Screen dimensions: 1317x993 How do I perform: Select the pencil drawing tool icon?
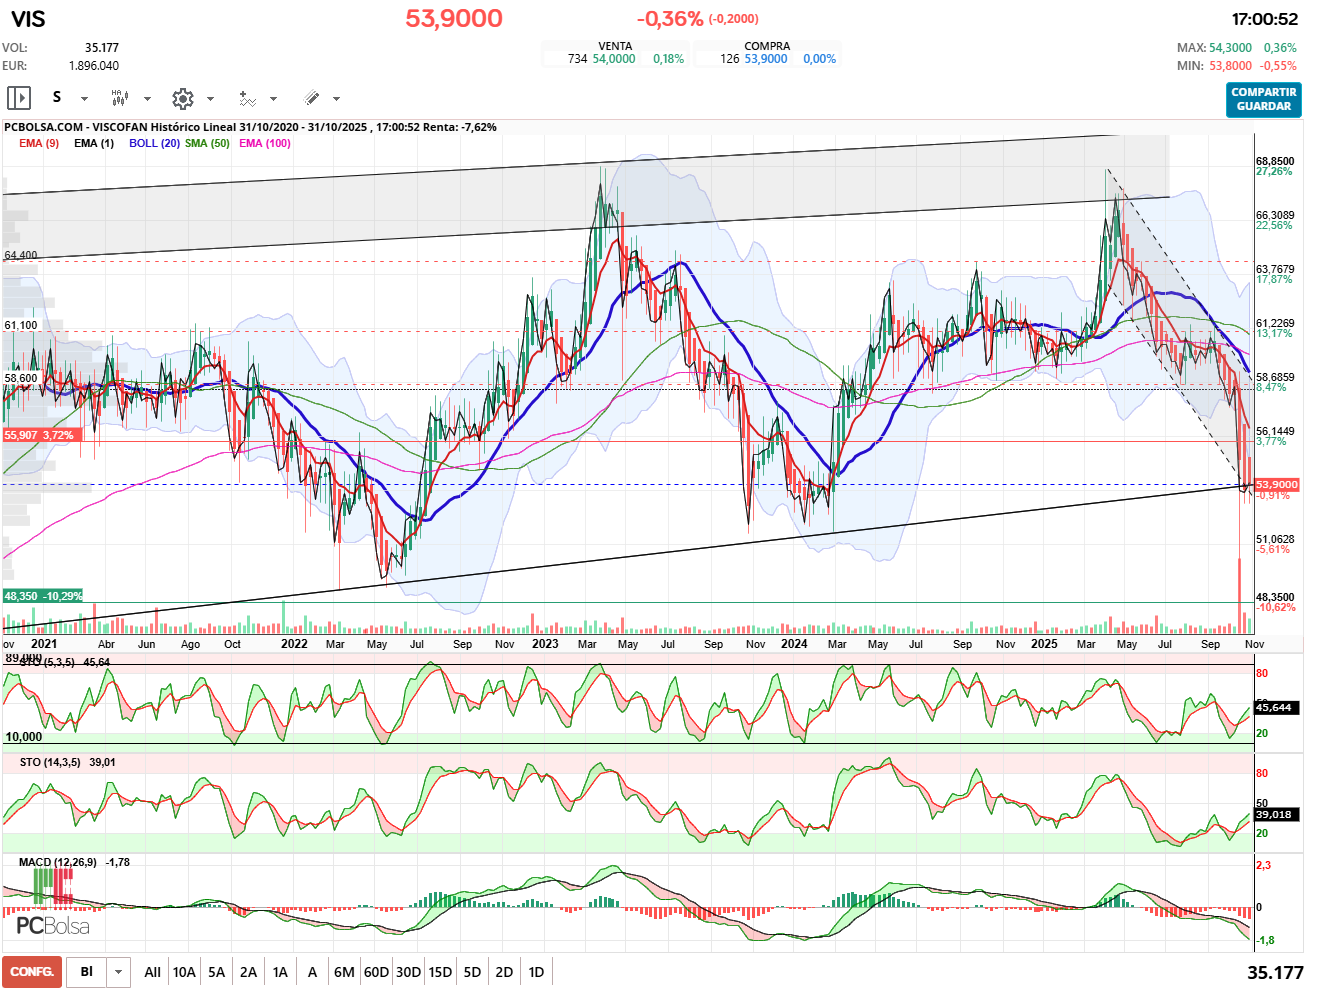coord(311,98)
